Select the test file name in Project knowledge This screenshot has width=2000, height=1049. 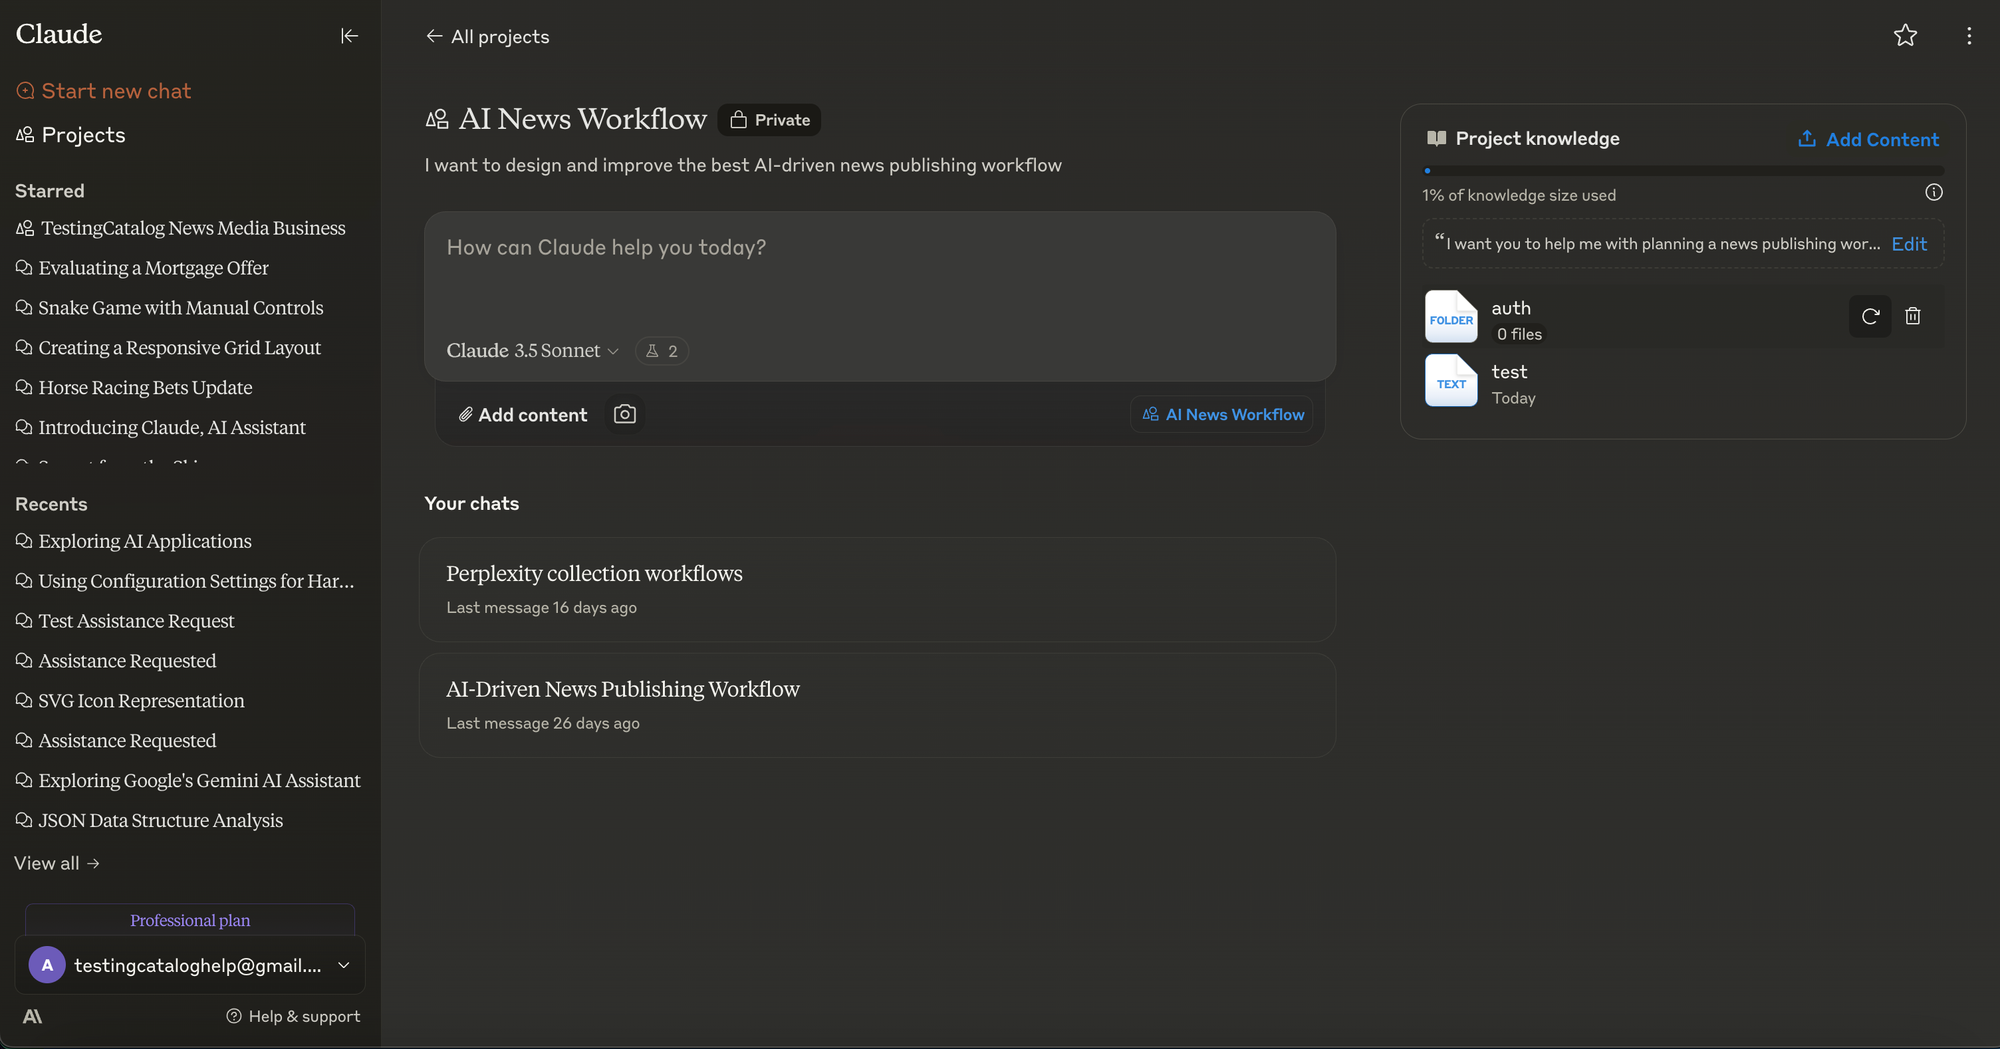(1509, 372)
